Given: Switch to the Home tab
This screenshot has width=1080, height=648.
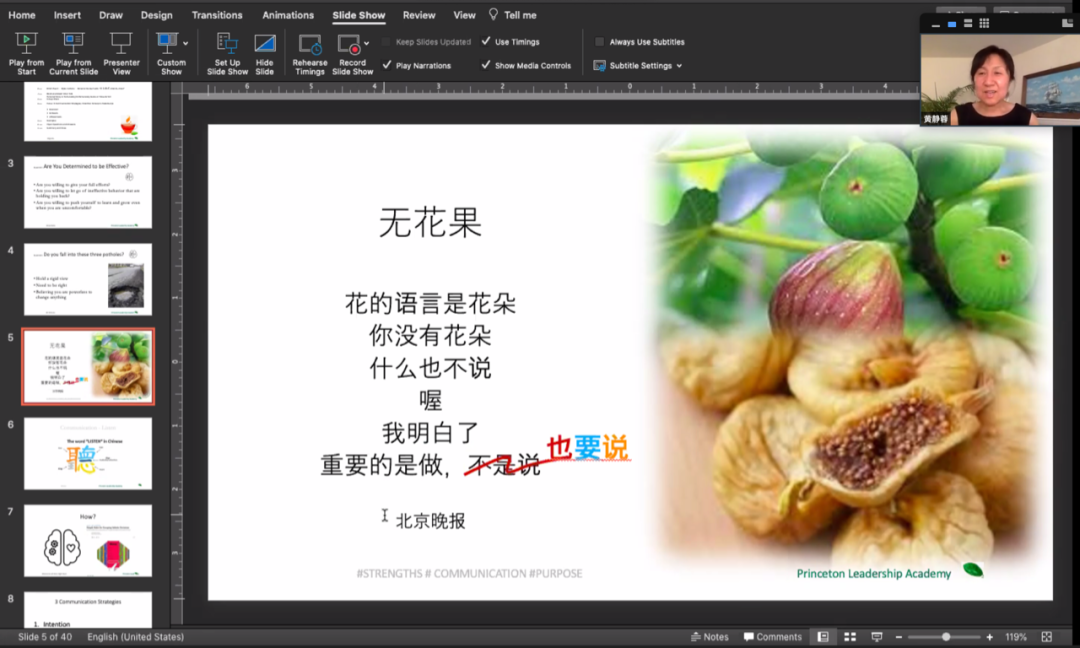Looking at the screenshot, I should pyautogui.click(x=22, y=14).
